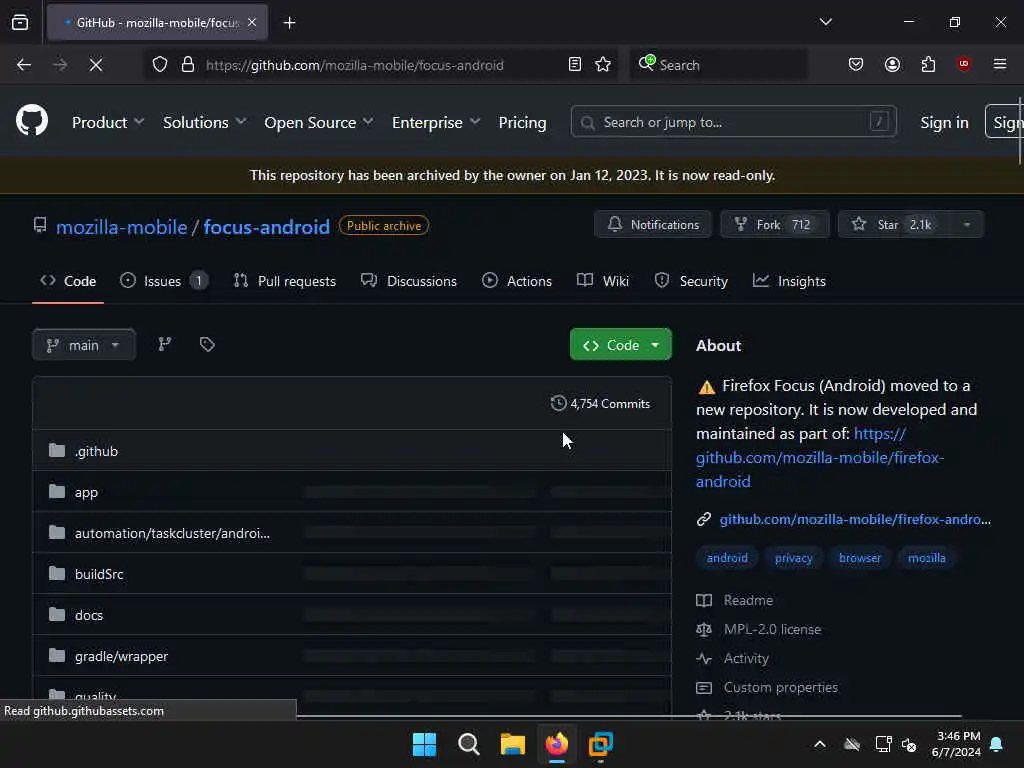Expand the Solutions menu

point(204,122)
